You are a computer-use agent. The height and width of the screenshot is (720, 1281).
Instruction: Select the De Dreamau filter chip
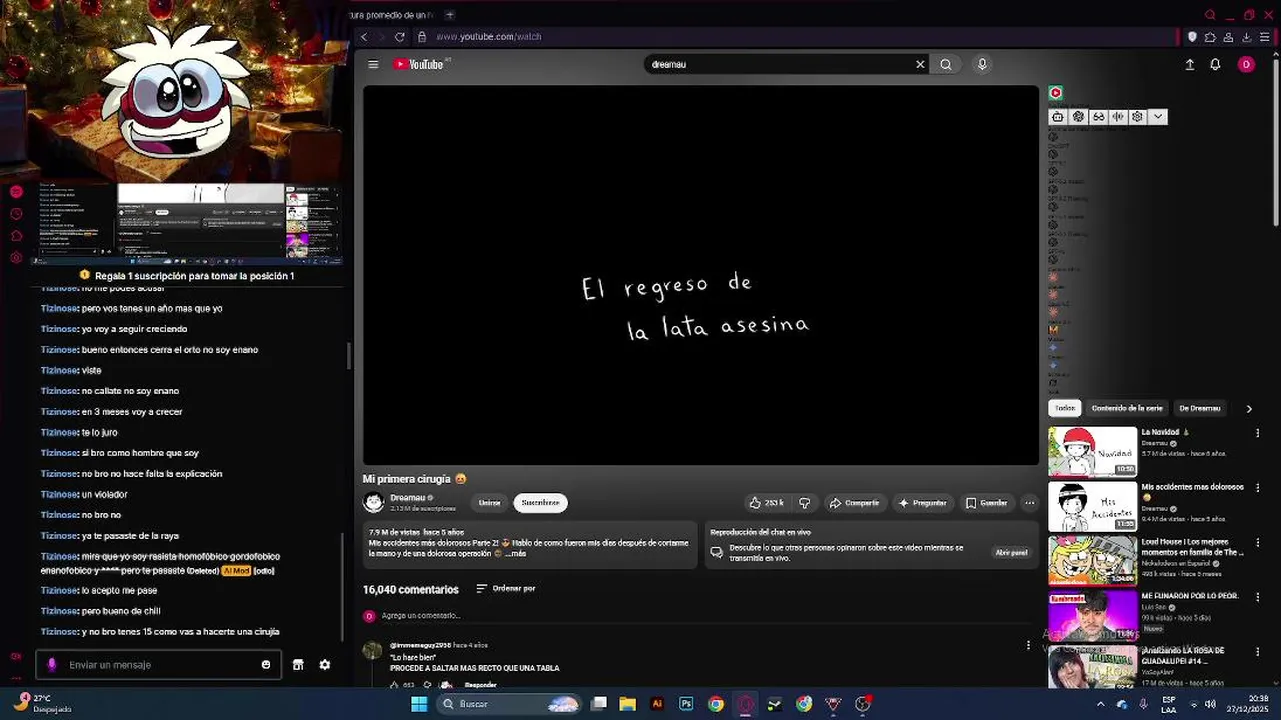(1199, 408)
